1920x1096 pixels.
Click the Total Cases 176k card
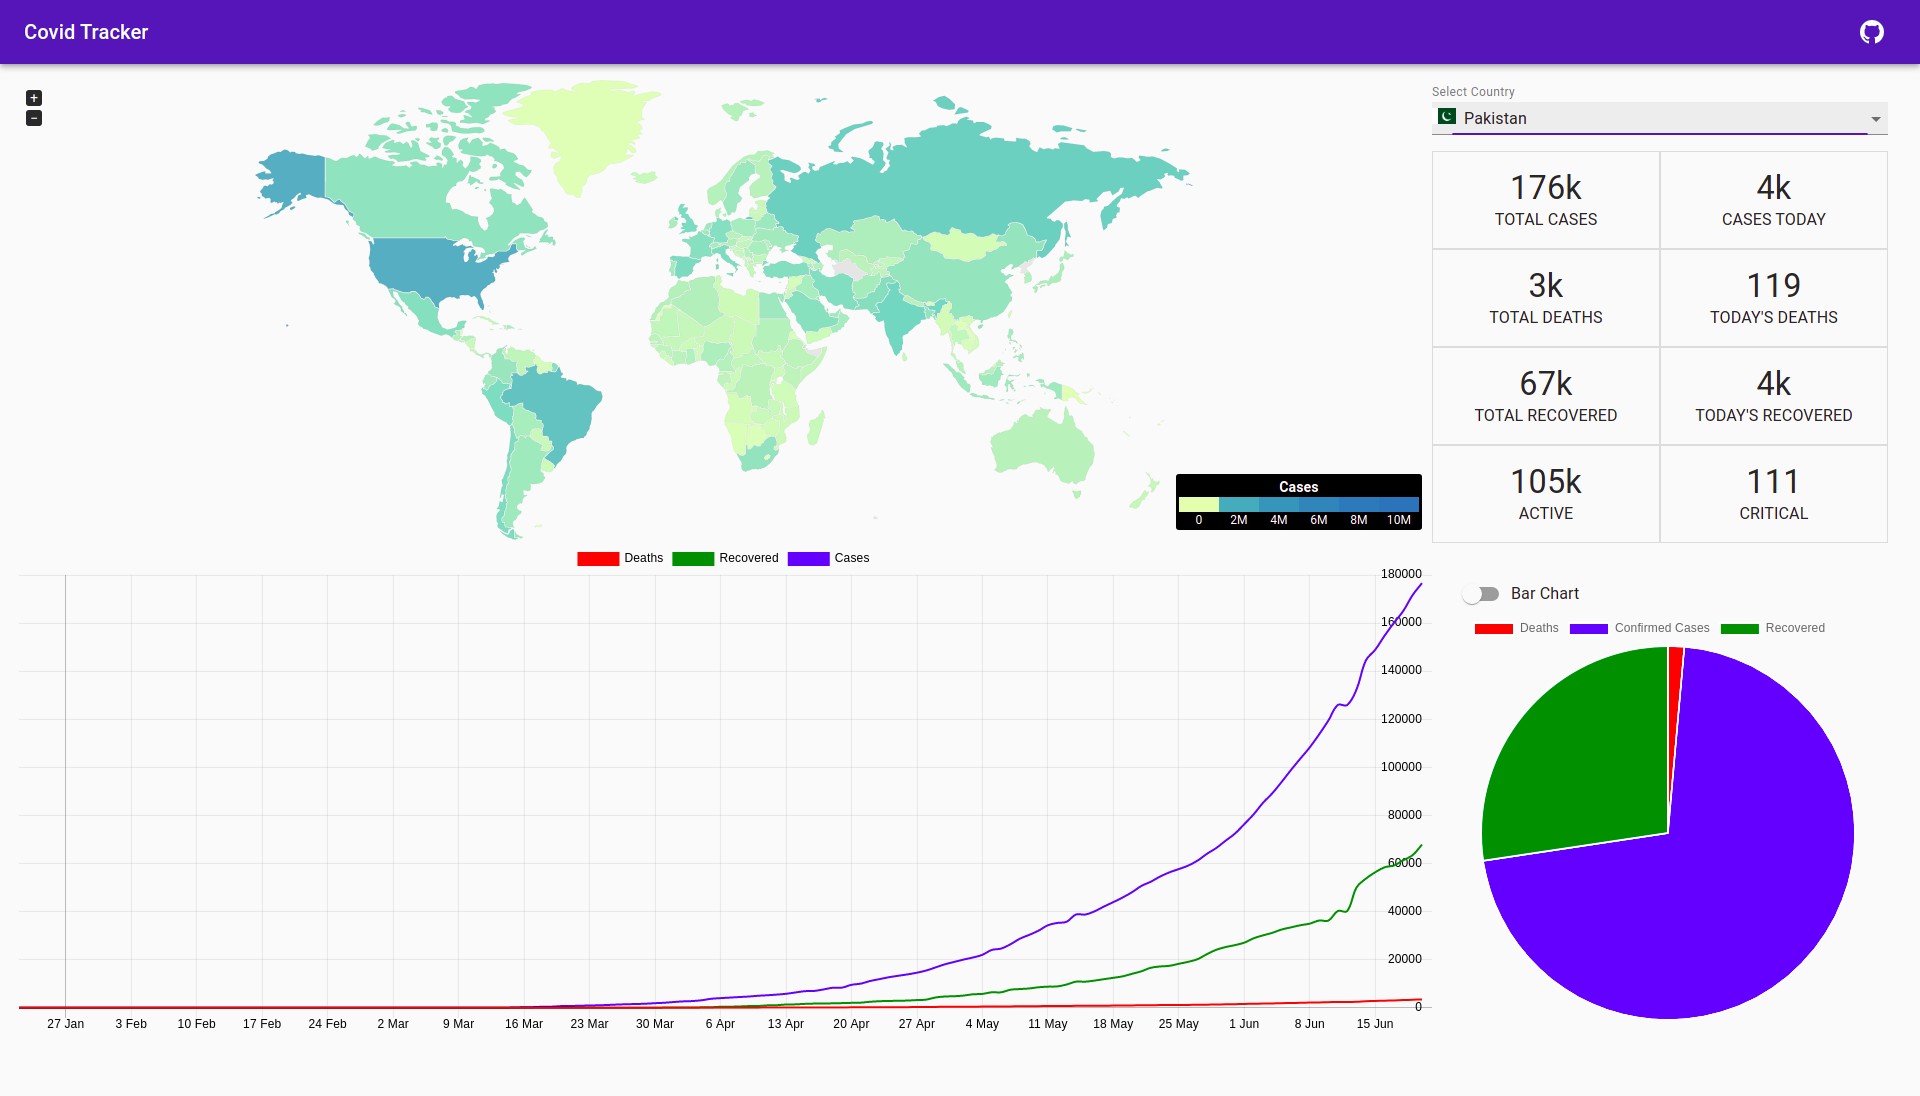(1545, 200)
